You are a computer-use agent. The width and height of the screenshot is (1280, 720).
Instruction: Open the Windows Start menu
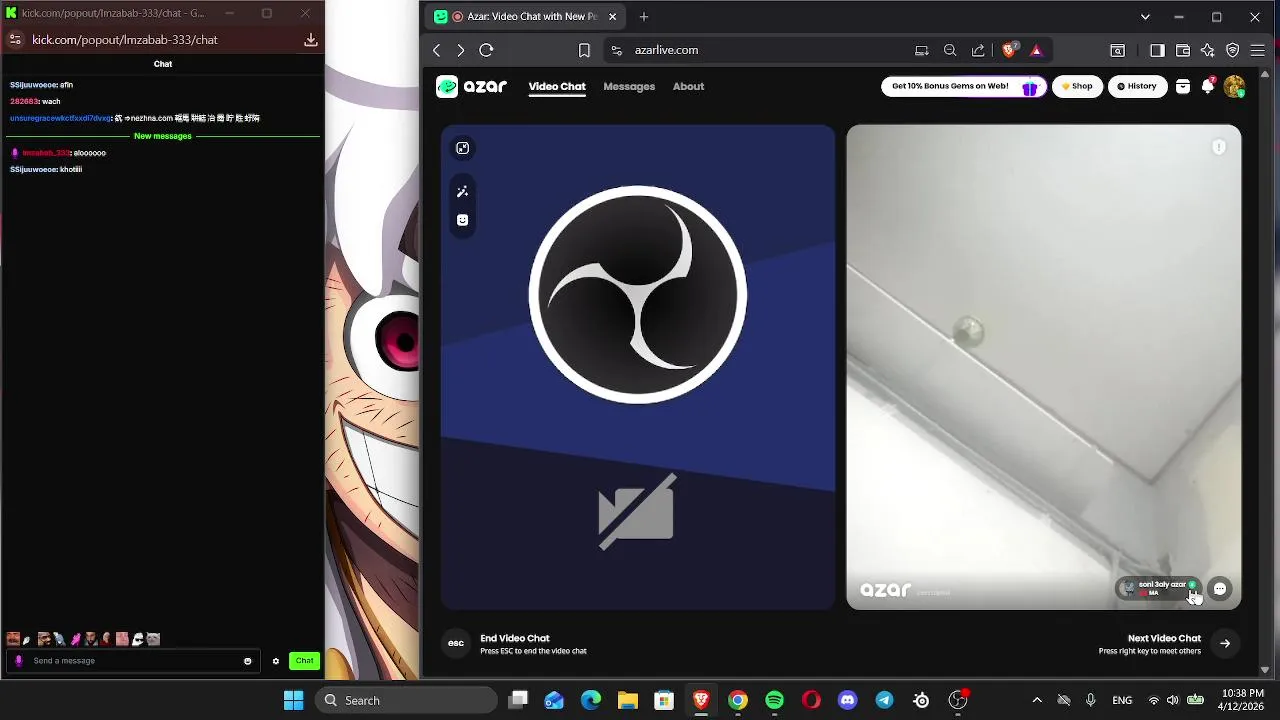(x=293, y=700)
